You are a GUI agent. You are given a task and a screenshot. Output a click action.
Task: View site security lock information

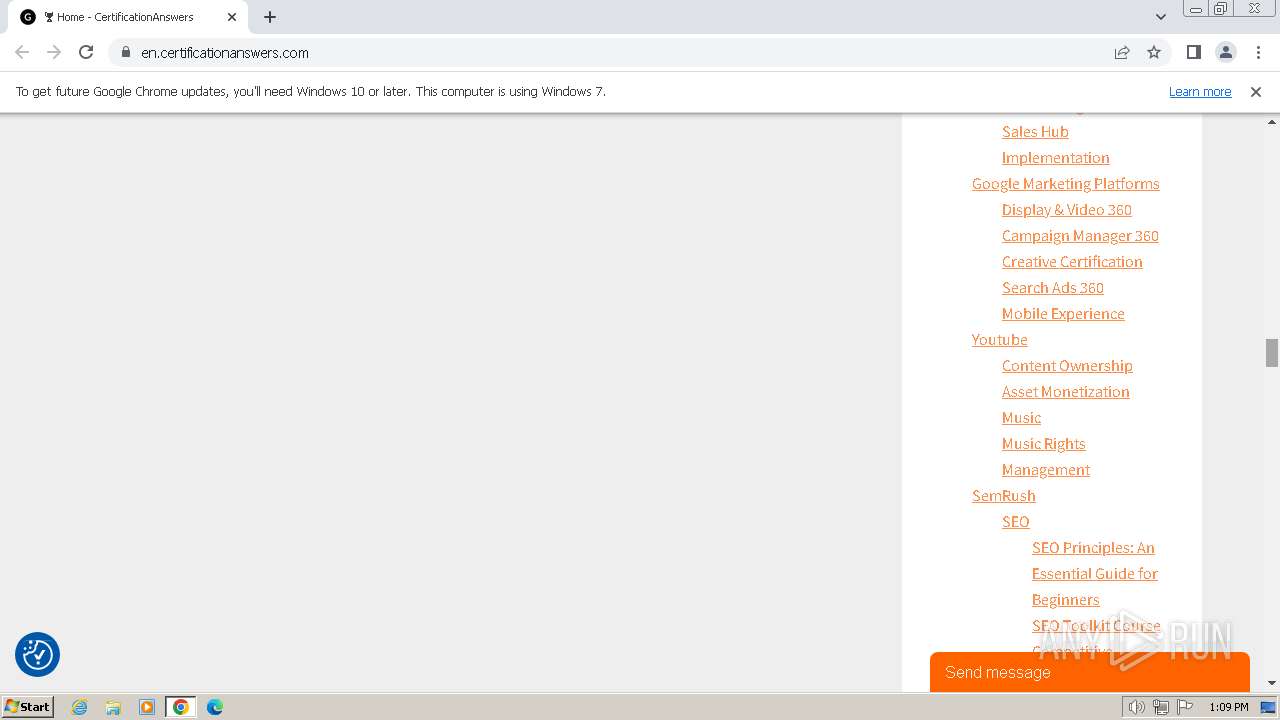[125, 52]
